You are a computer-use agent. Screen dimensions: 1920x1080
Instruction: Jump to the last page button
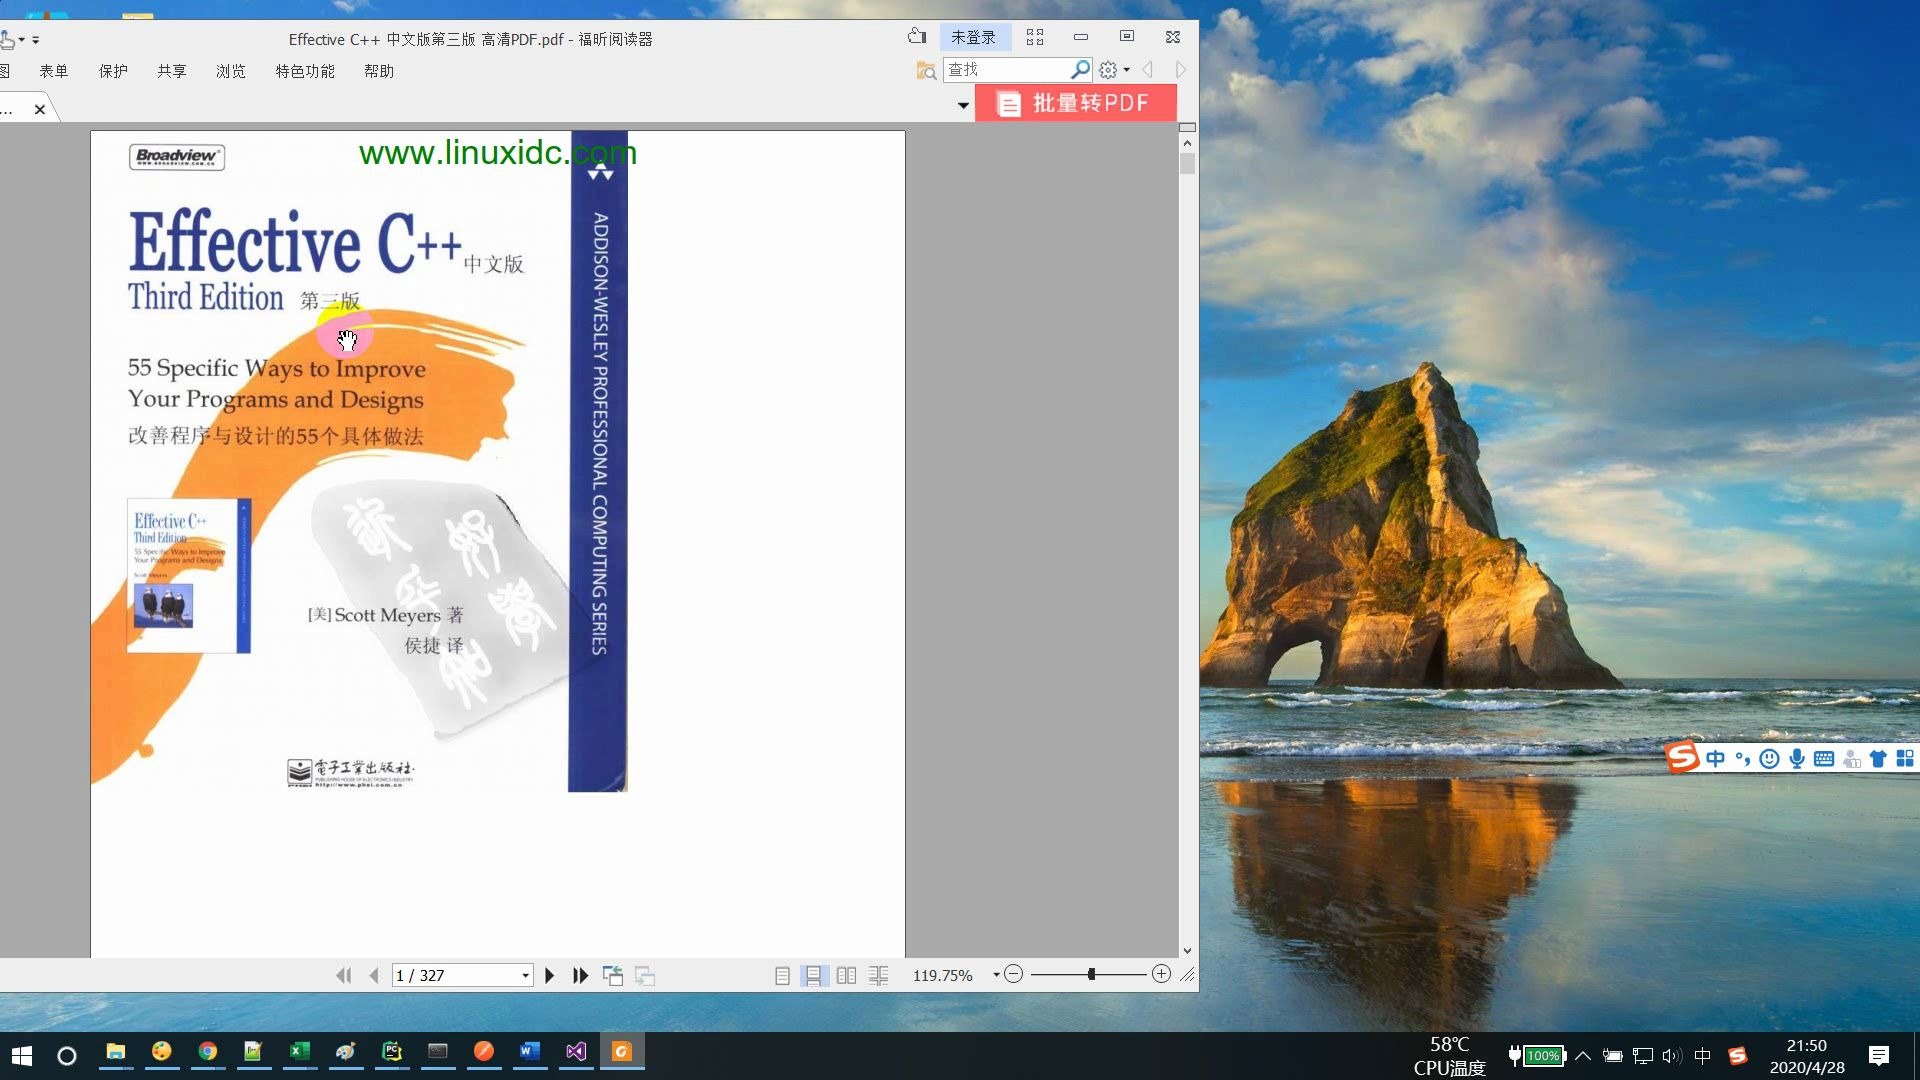pos(580,975)
